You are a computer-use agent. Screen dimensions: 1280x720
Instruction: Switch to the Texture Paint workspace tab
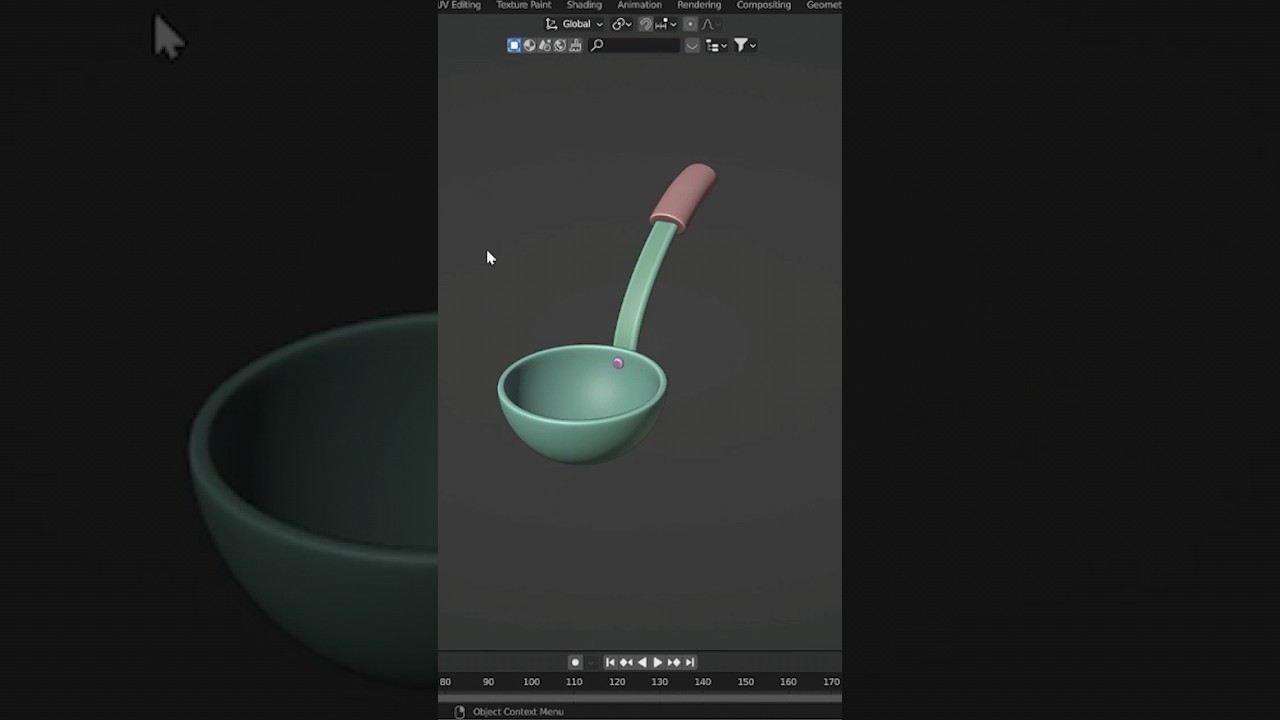(x=523, y=5)
